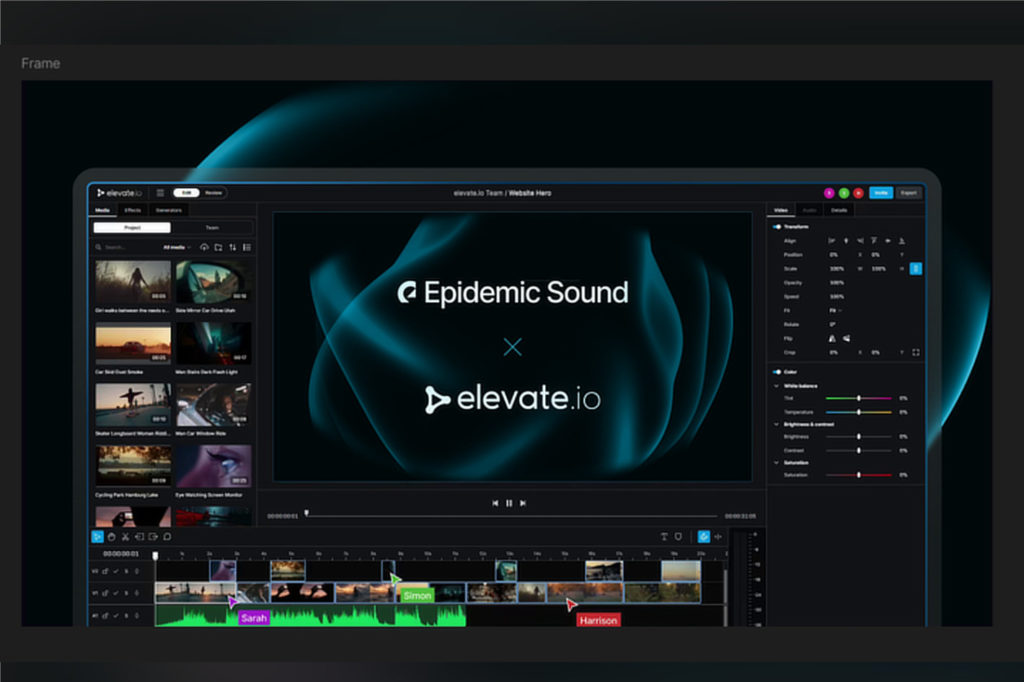
Task: Click the first Align icon (align left)
Action: [831, 240]
